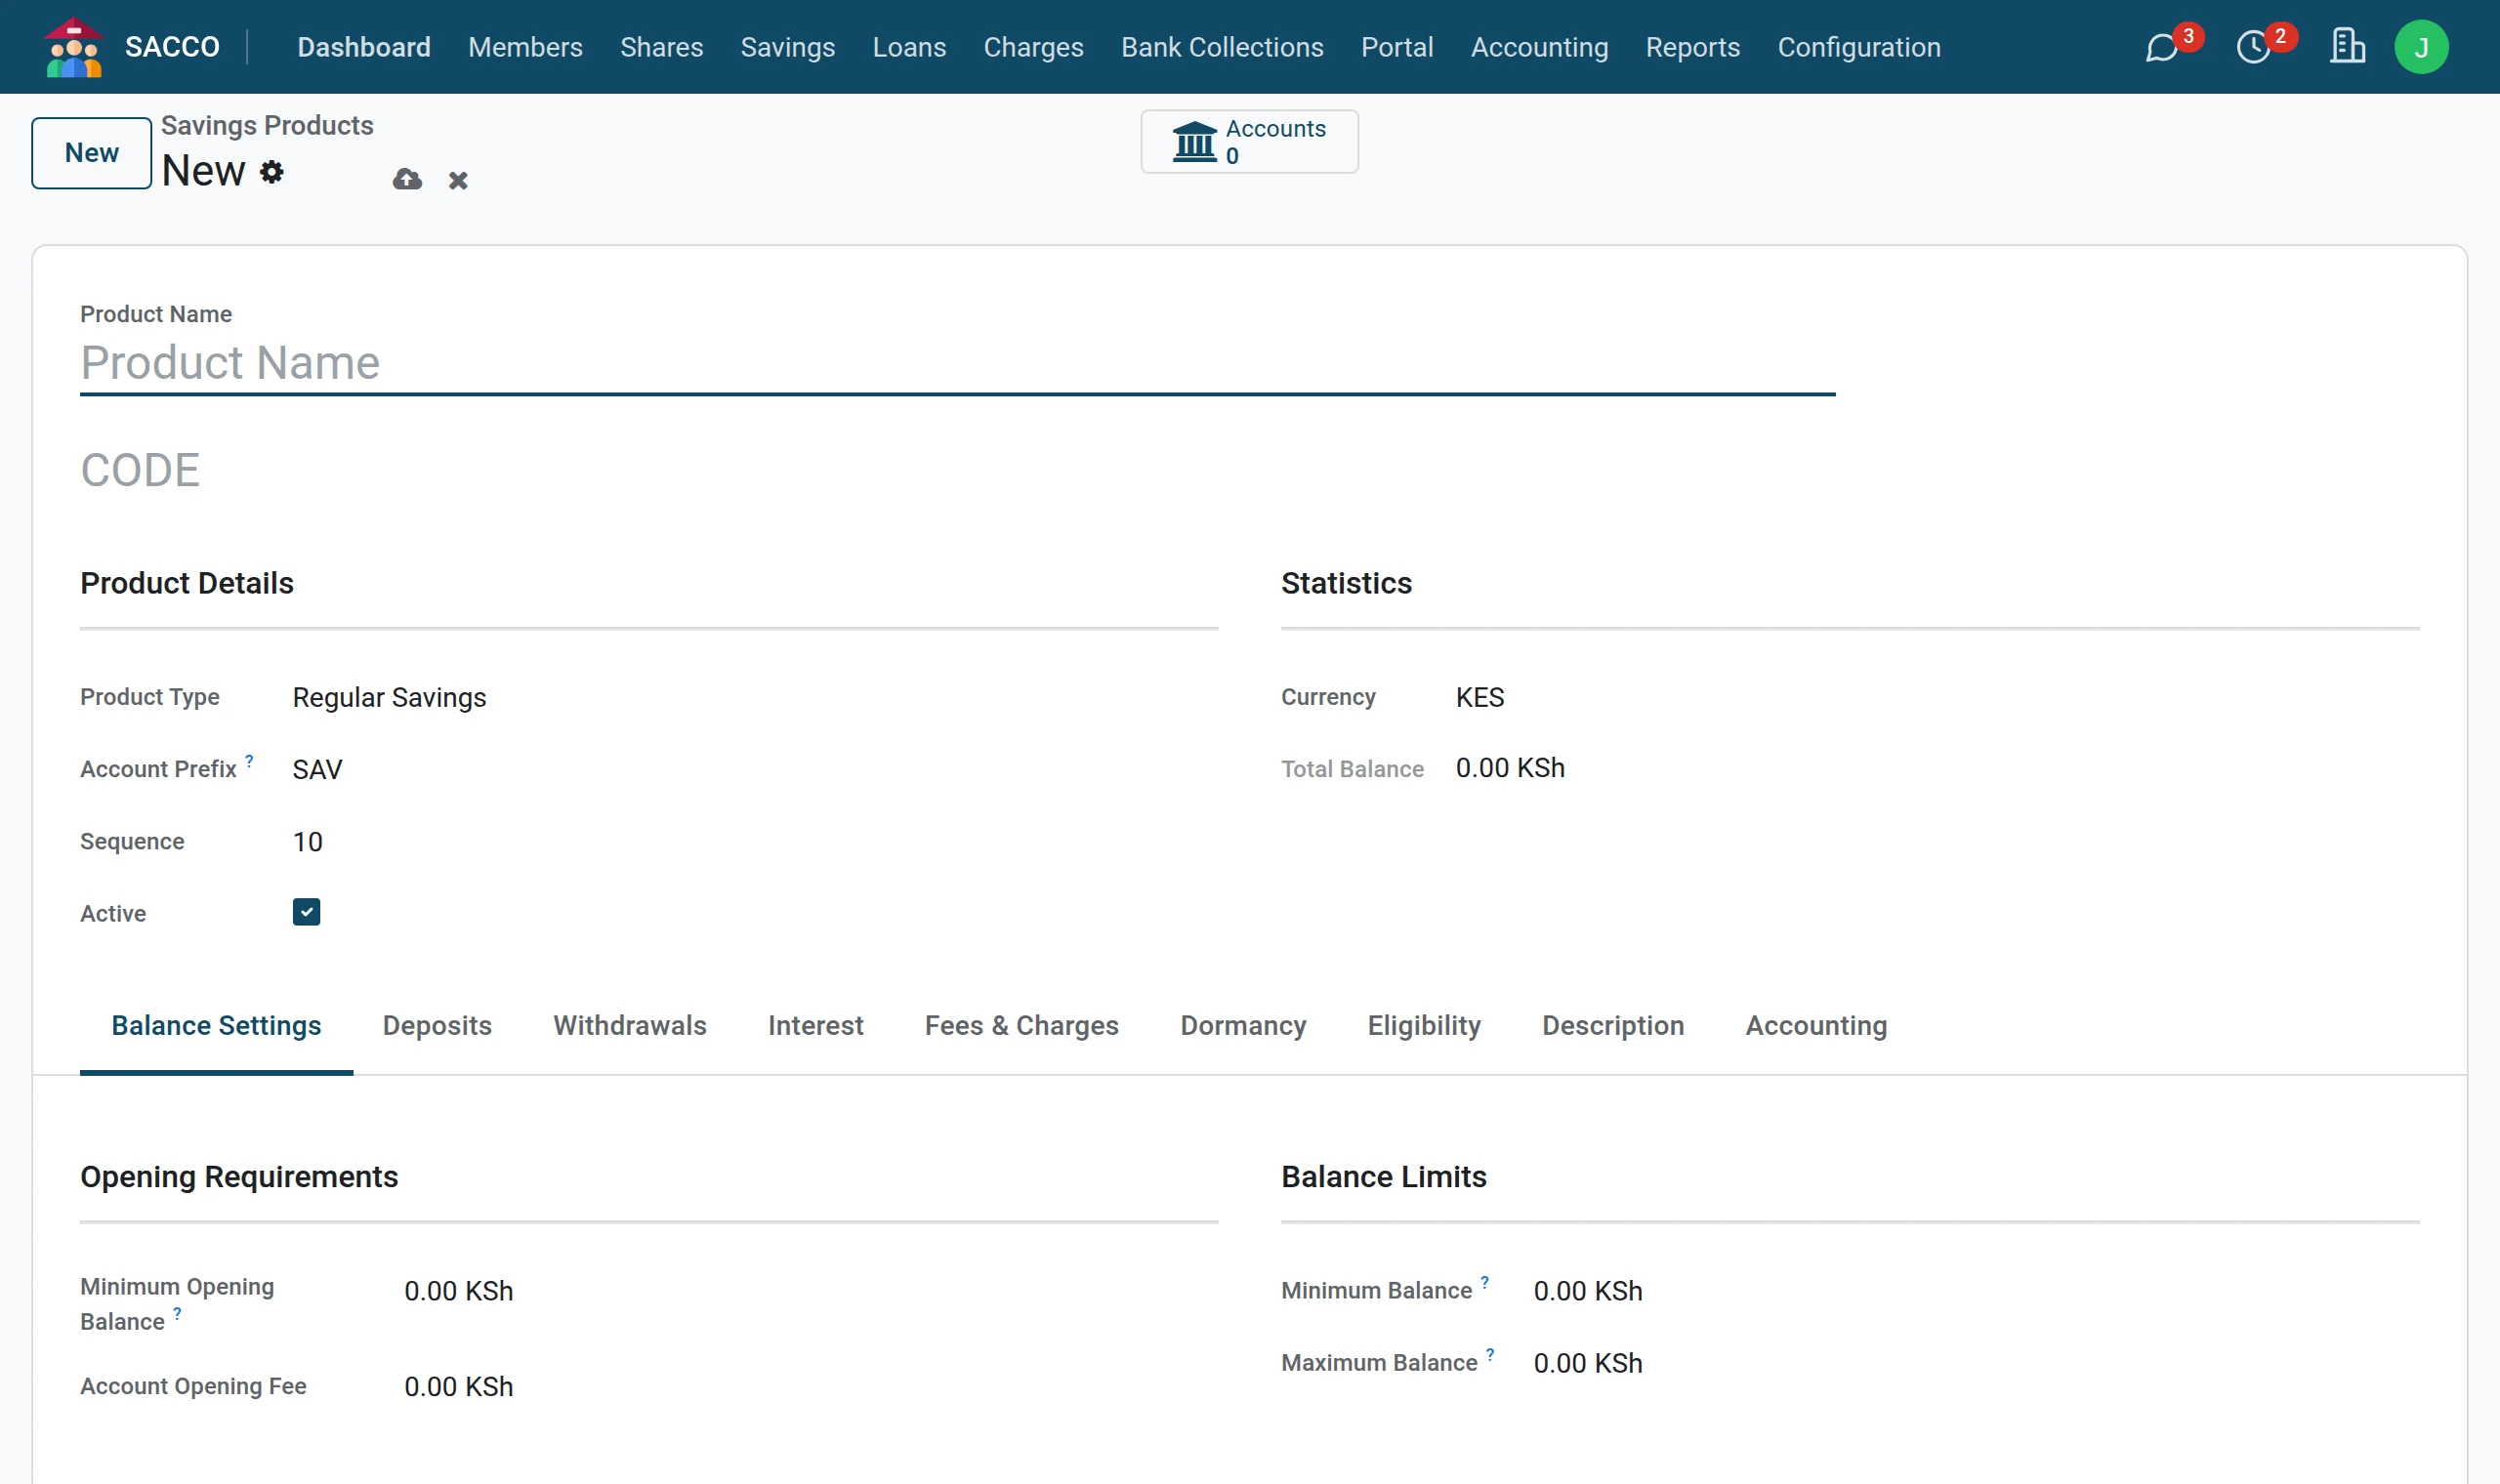Screen dimensions: 2500x1484
Task: Open the Charges menu
Action: pyautogui.click(x=1033, y=47)
